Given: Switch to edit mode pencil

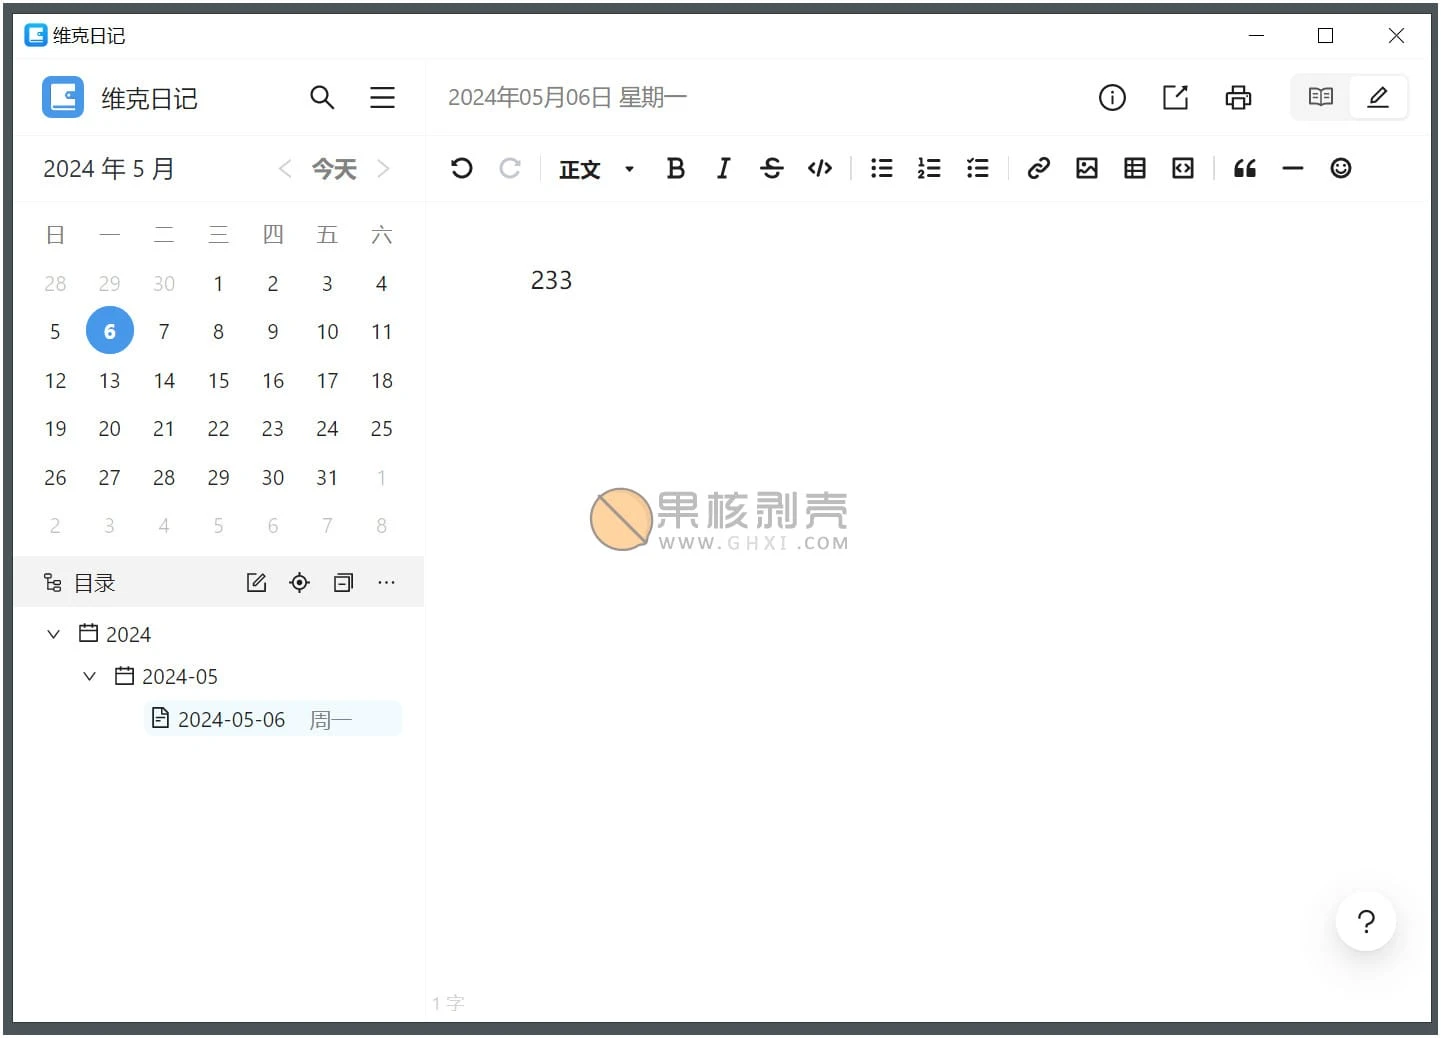Looking at the screenshot, I should (1378, 97).
